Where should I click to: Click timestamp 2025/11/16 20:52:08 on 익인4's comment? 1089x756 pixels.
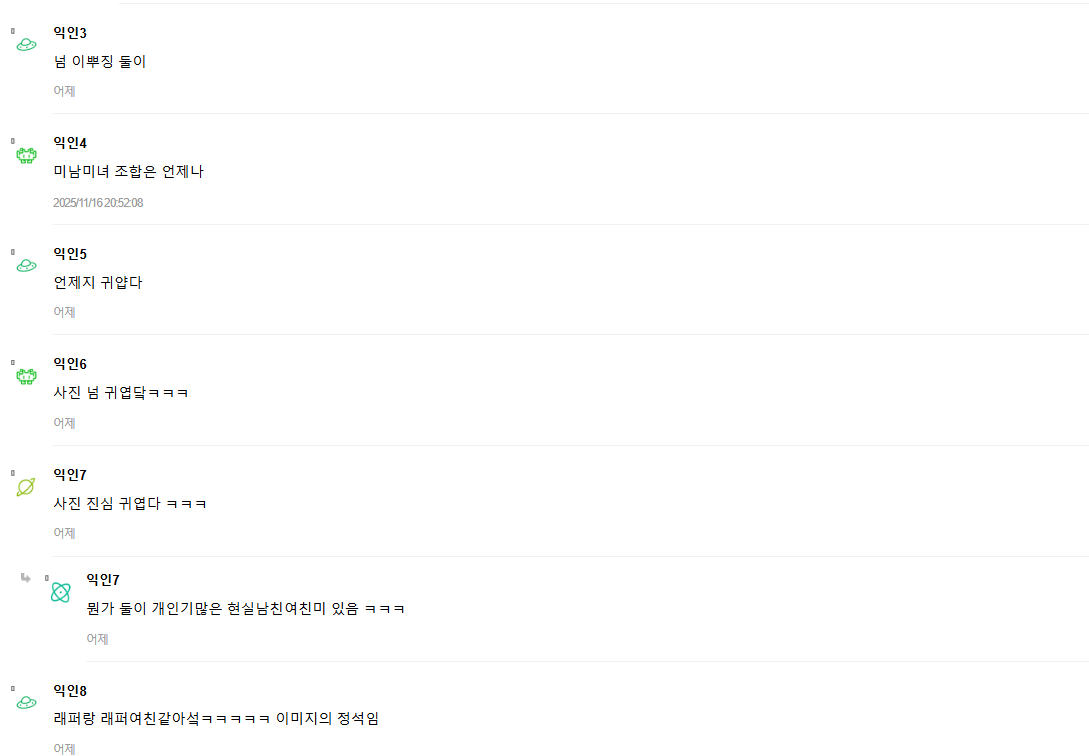[x=98, y=203]
